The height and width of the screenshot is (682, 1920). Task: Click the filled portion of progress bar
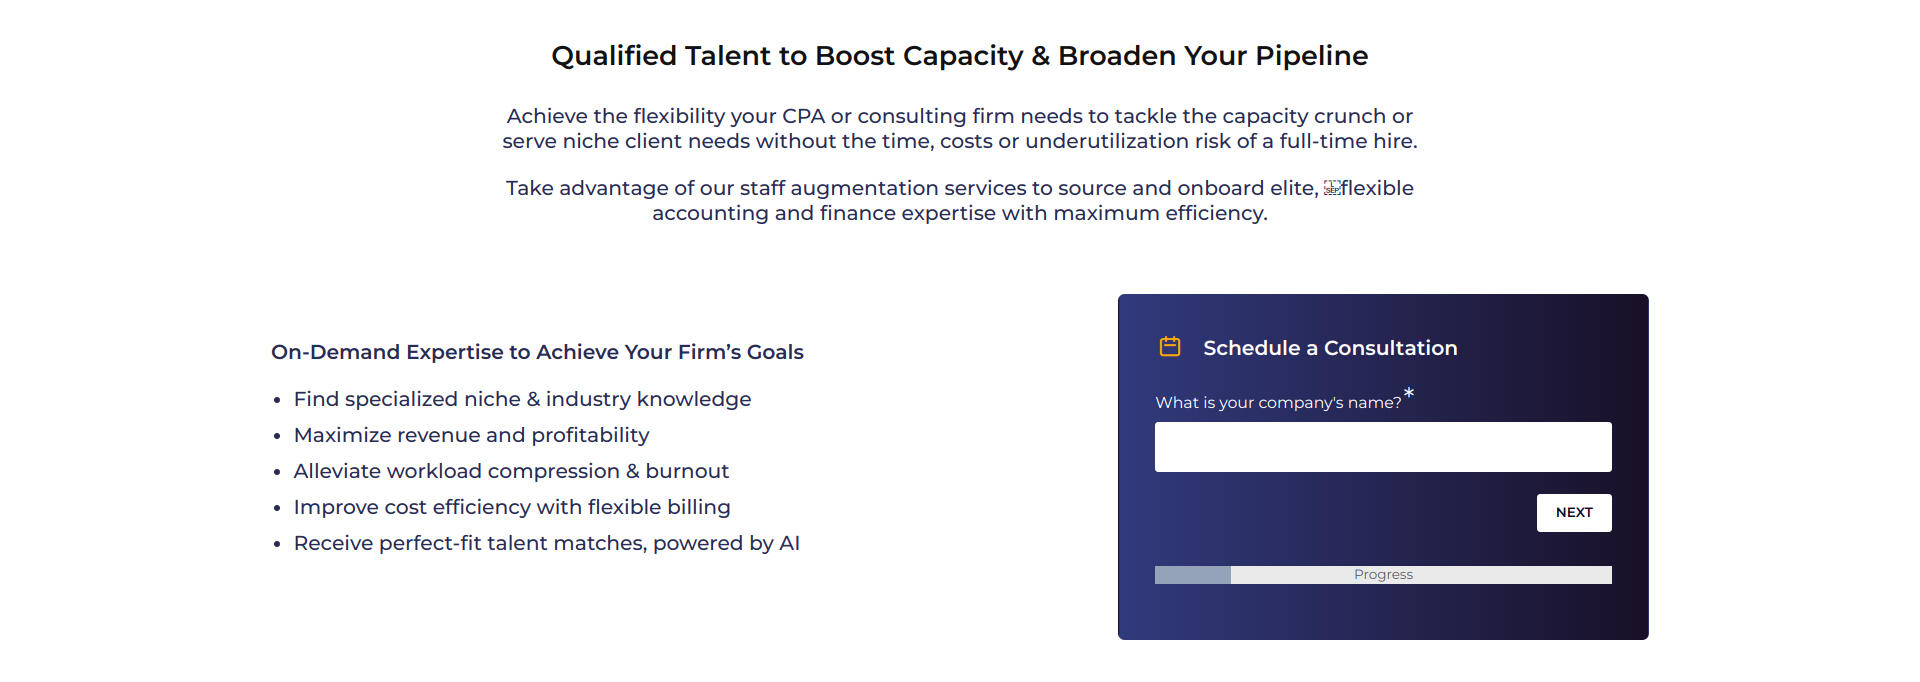point(1192,575)
